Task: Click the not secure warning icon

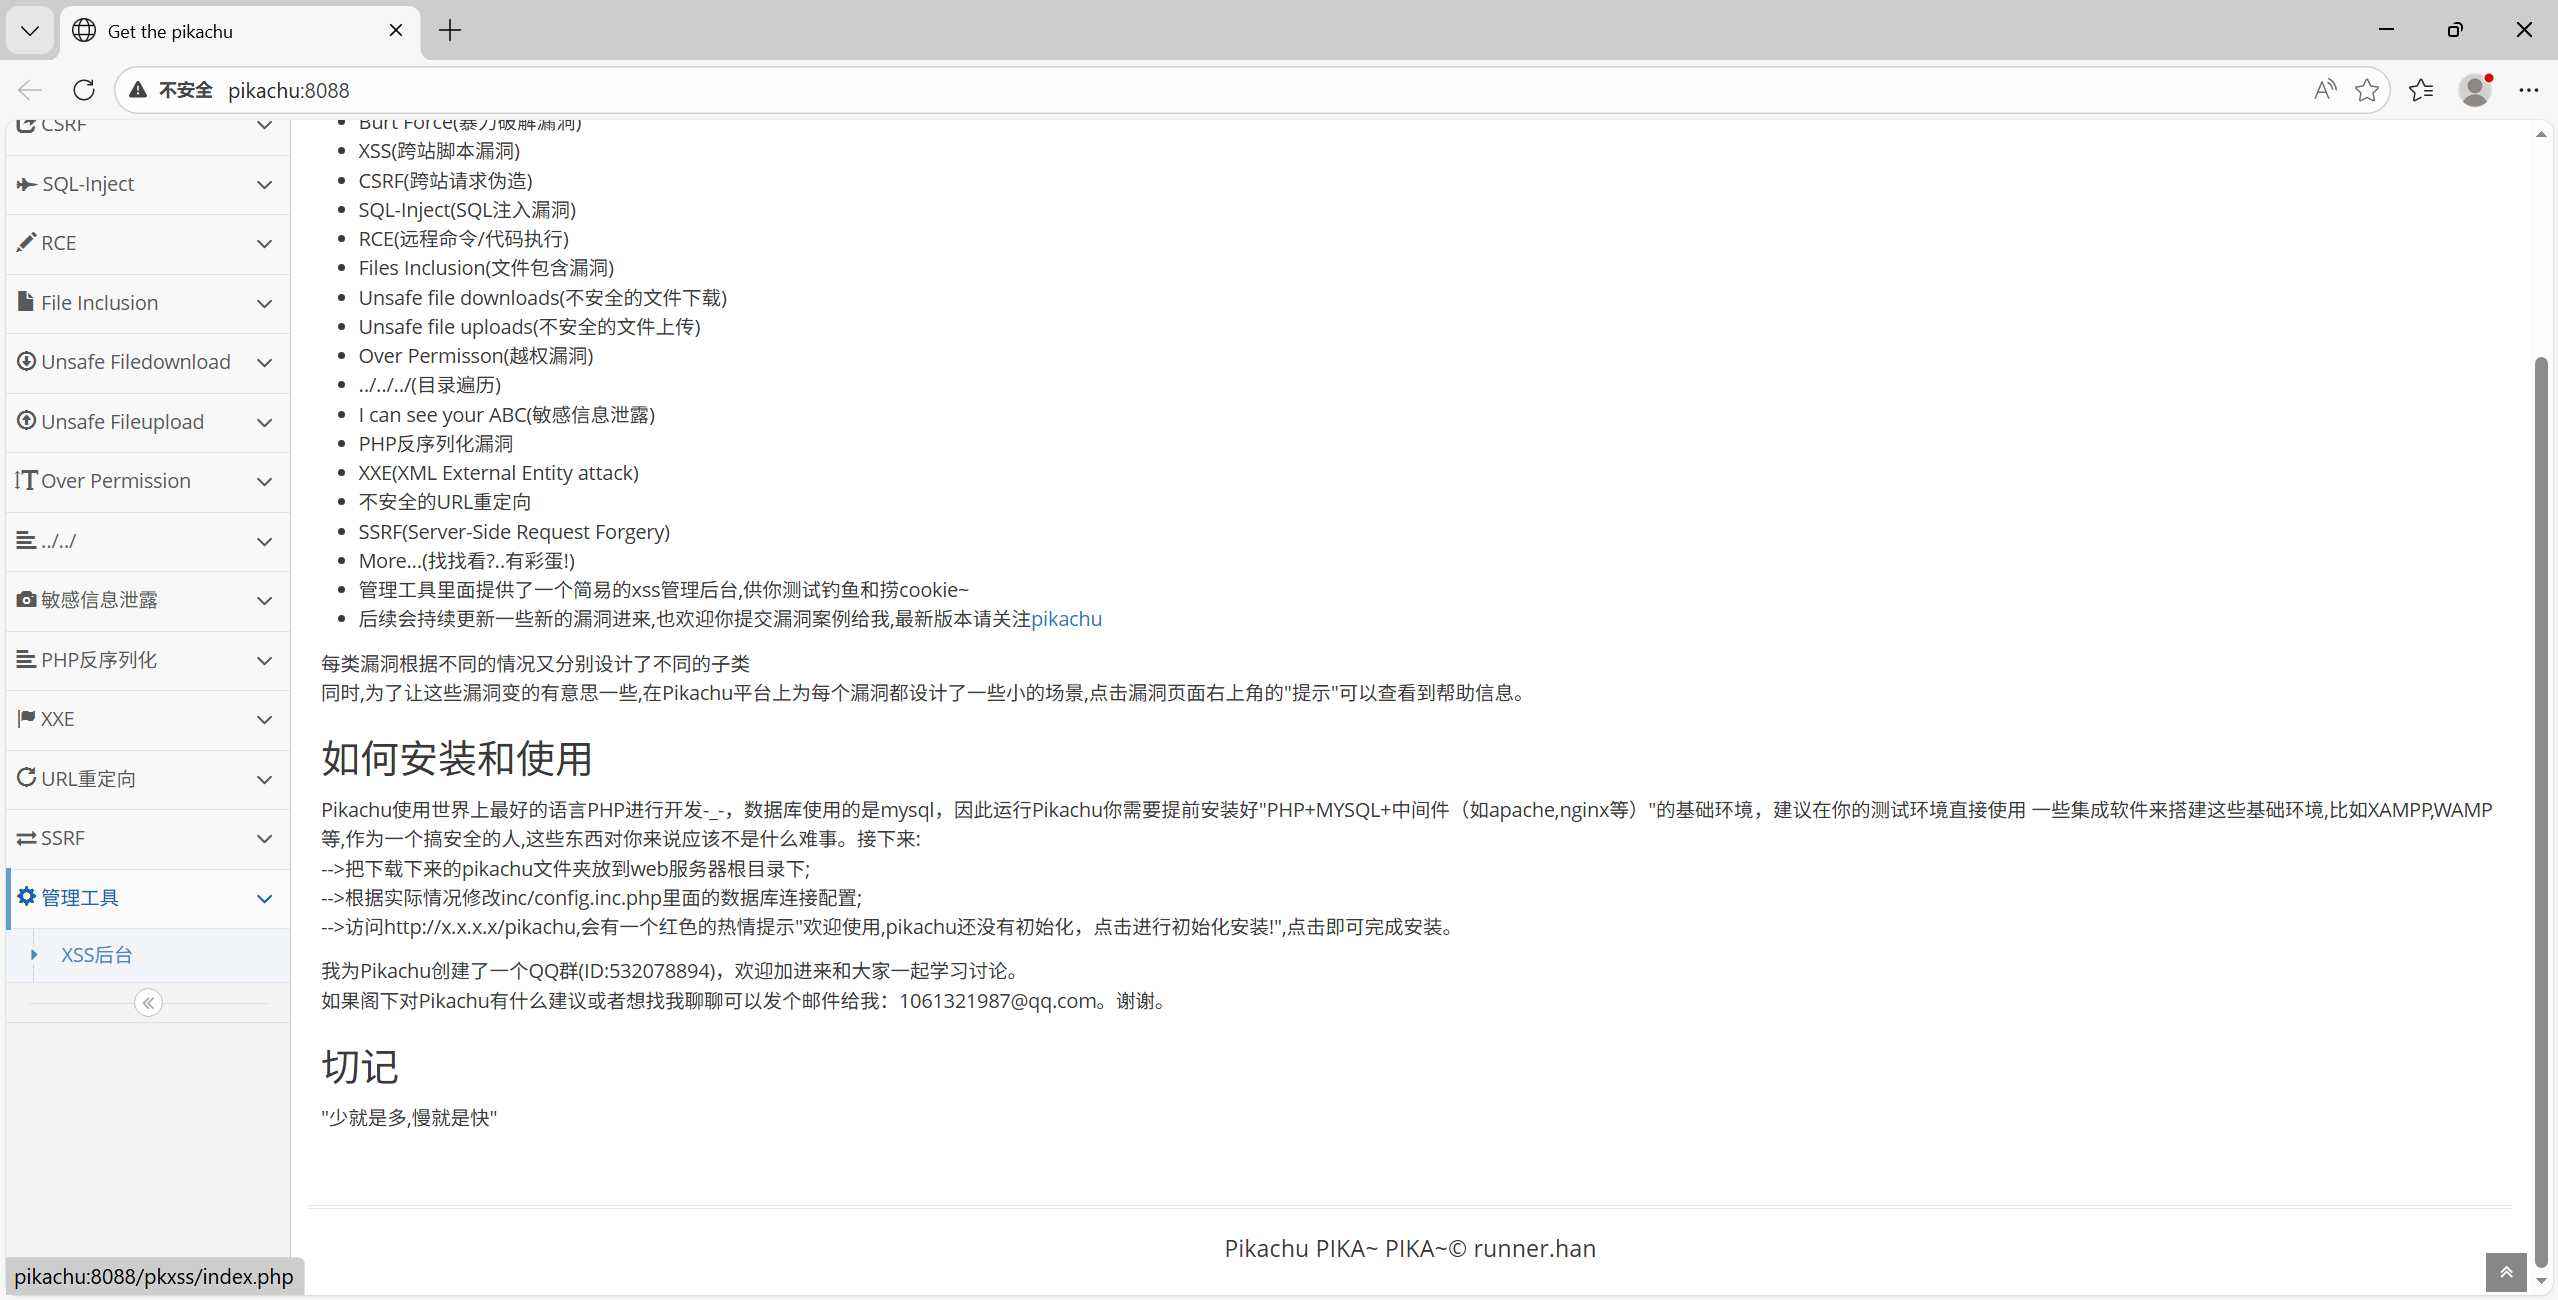Action: [139, 90]
